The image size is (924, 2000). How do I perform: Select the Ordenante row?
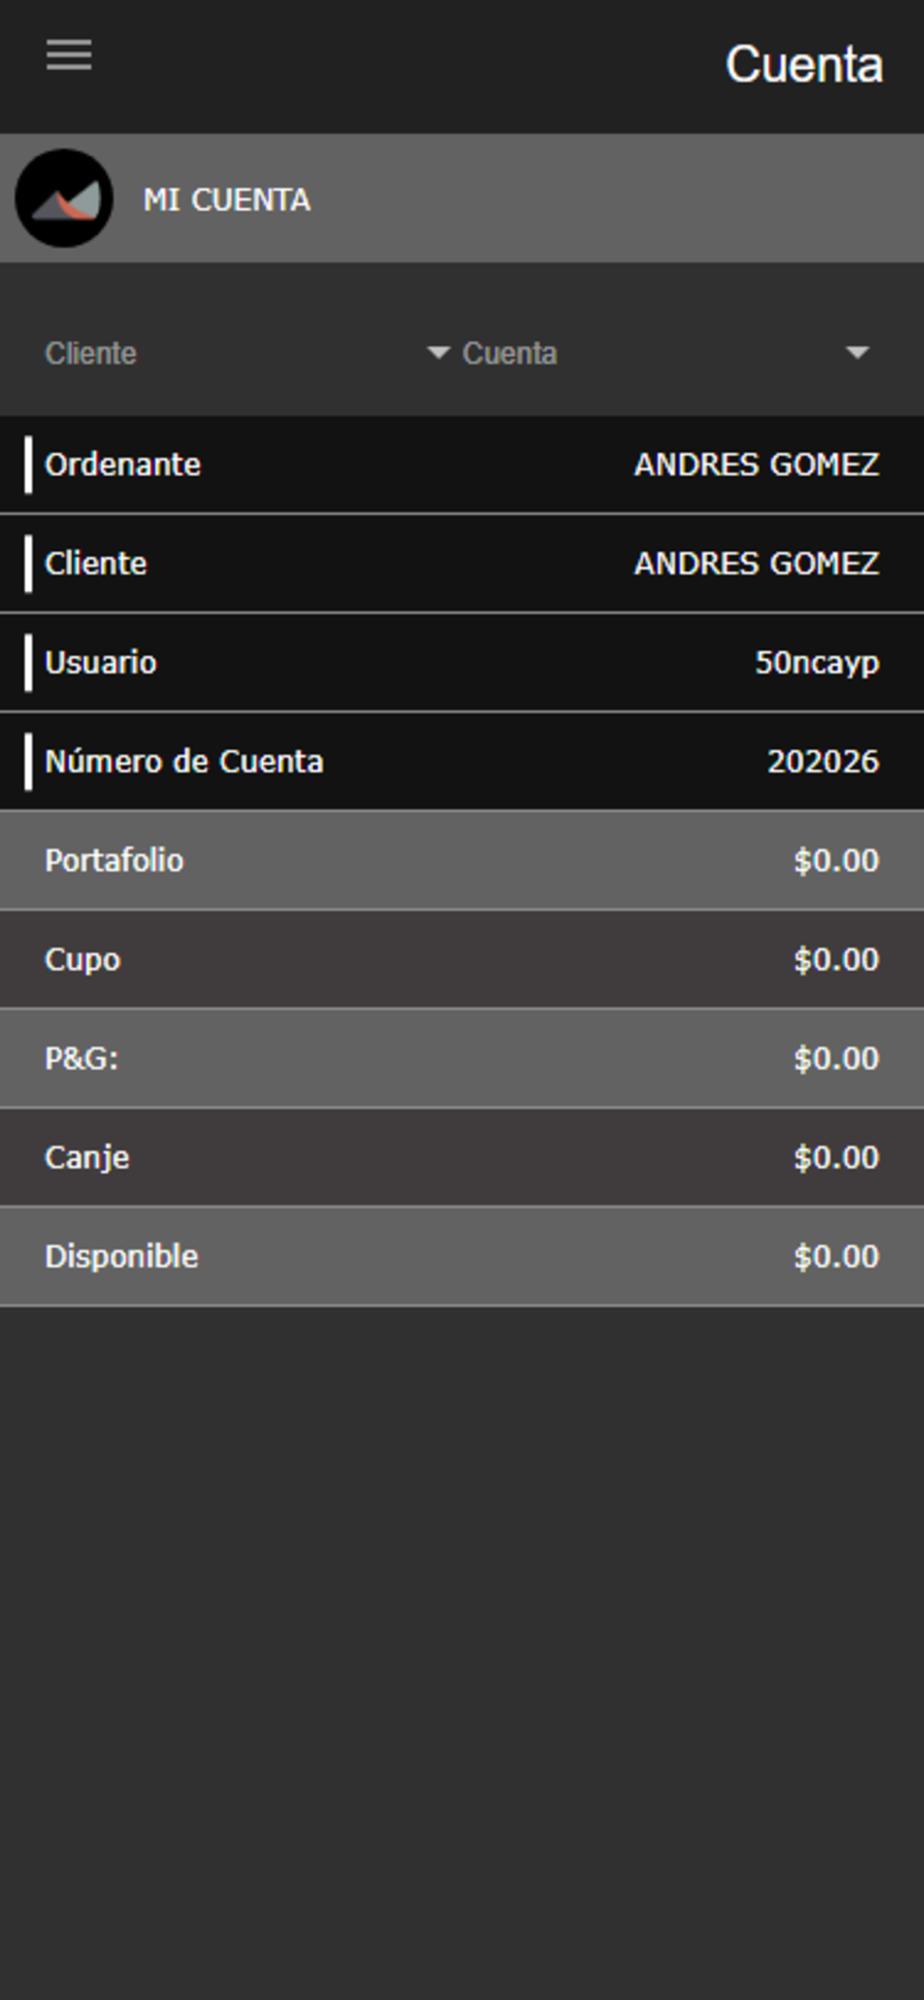point(462,465)
